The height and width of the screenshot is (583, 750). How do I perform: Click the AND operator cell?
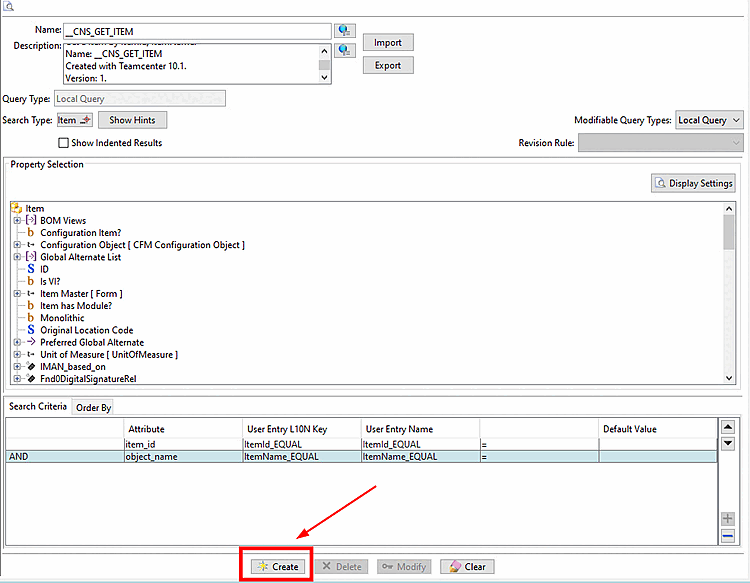coord(65,457)
